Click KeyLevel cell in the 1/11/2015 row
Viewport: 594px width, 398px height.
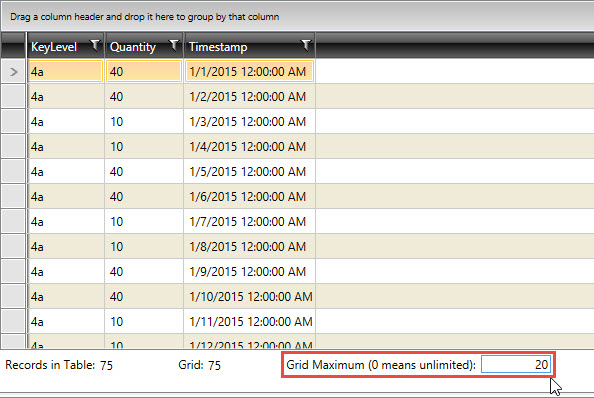click(66, 322)
